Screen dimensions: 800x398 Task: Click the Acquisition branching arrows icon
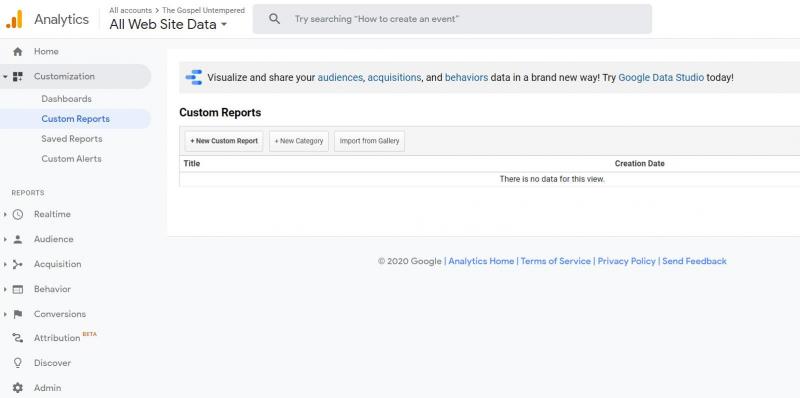18,264
